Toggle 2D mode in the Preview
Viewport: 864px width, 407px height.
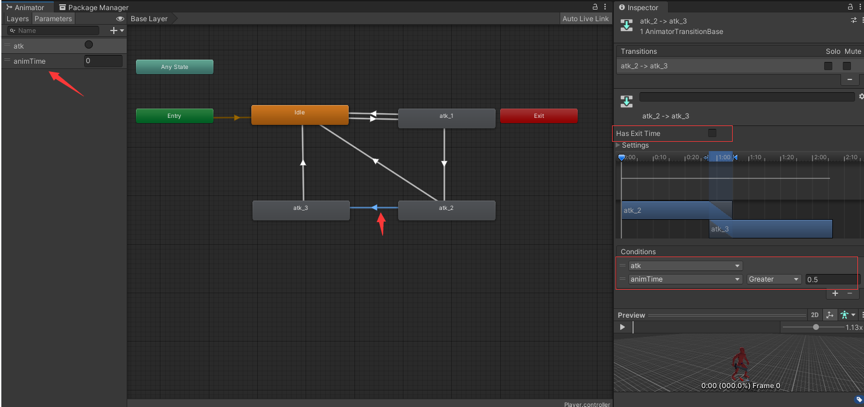coord(814,315)
